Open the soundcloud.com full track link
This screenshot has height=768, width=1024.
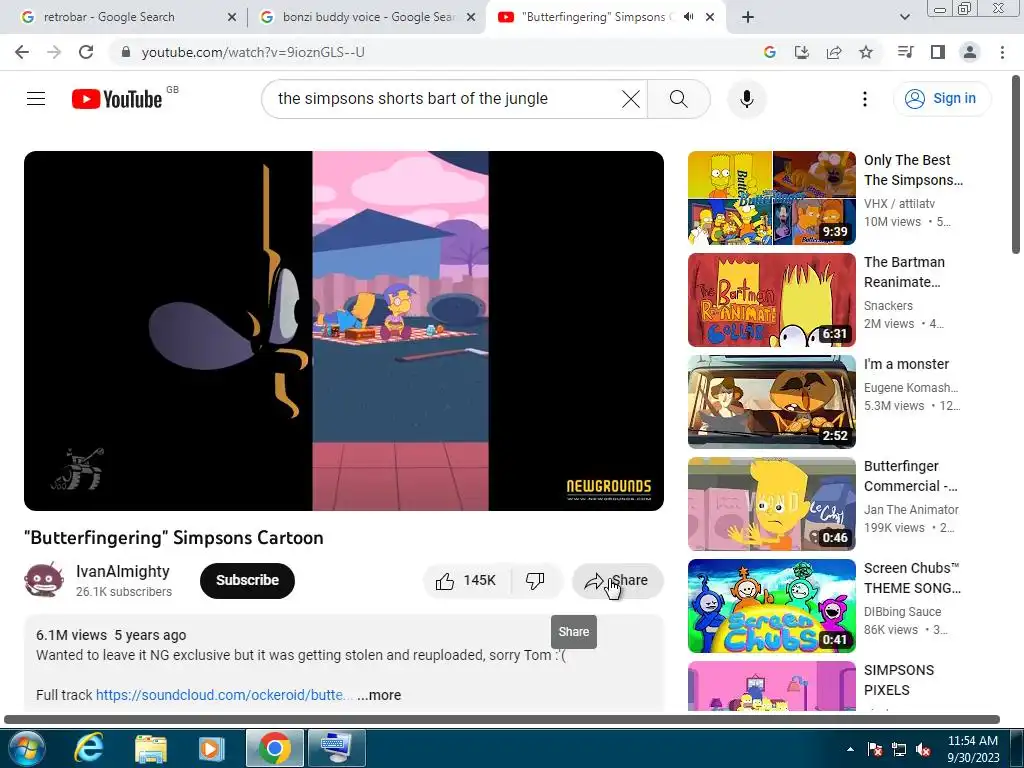click(224, 695)
